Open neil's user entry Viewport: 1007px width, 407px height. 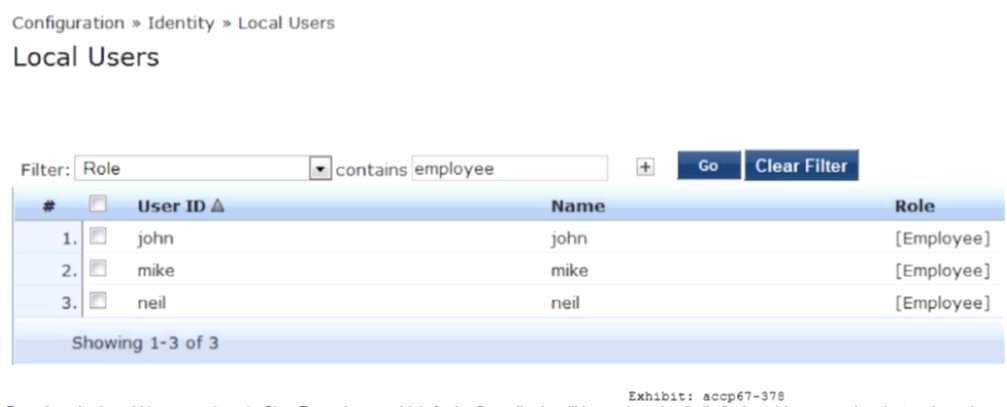point(153,302)
